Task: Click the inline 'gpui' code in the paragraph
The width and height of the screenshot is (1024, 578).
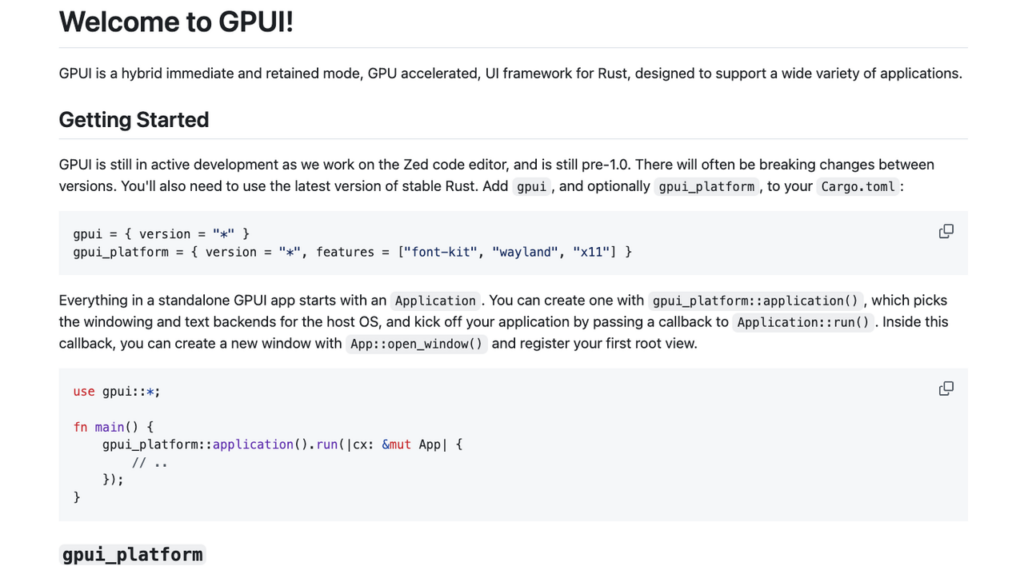Action: tap(531, 187)
